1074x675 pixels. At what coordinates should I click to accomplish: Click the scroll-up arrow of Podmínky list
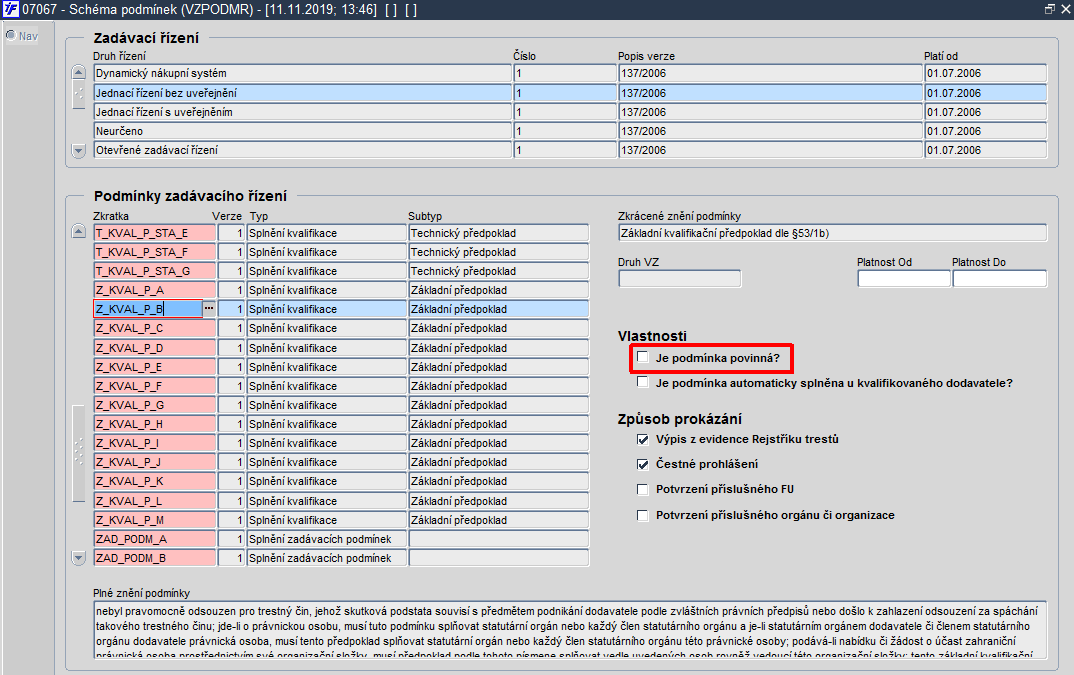pyautogui.click(x=79, y=232)
